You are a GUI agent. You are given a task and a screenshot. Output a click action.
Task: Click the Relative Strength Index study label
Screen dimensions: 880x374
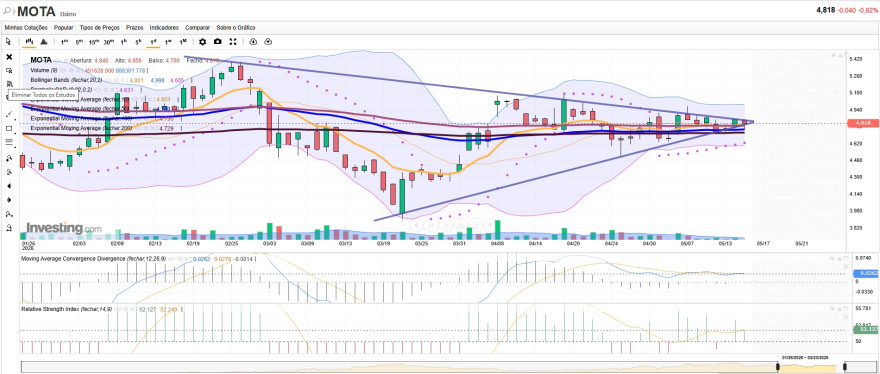(x=66, y=309)
